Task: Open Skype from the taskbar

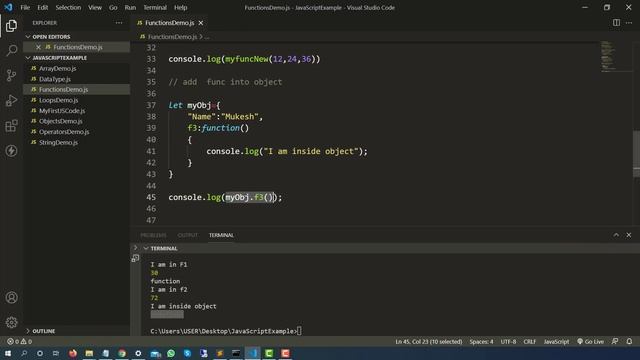Action: (x=187, y=353)
